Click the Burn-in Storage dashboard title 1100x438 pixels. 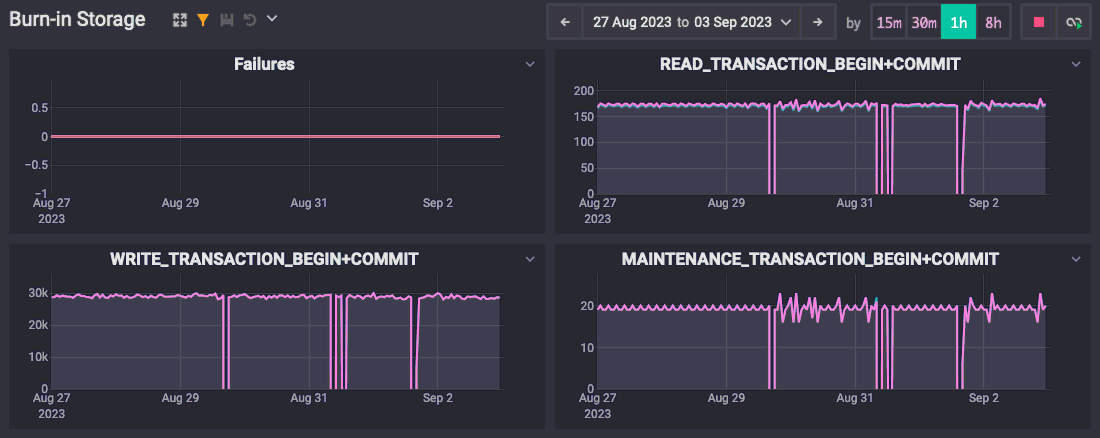point(77,20)
